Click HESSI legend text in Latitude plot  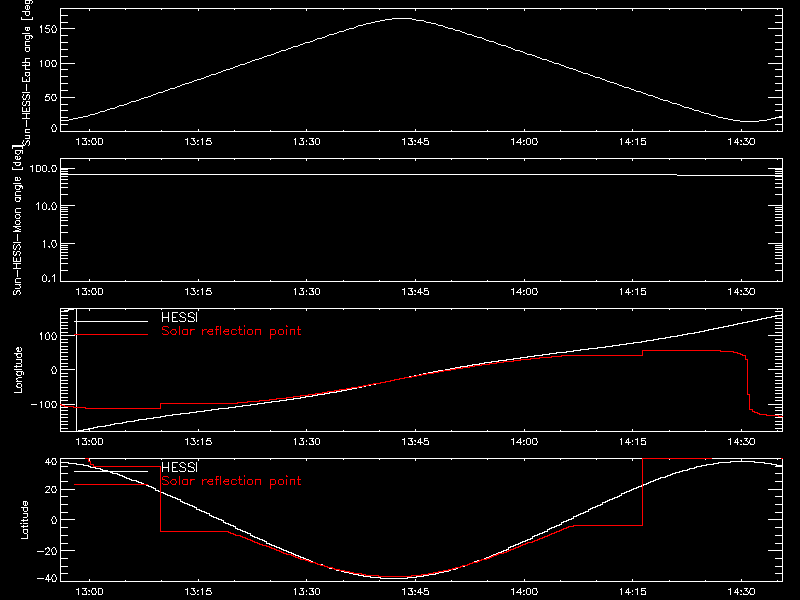coord(179,467)
